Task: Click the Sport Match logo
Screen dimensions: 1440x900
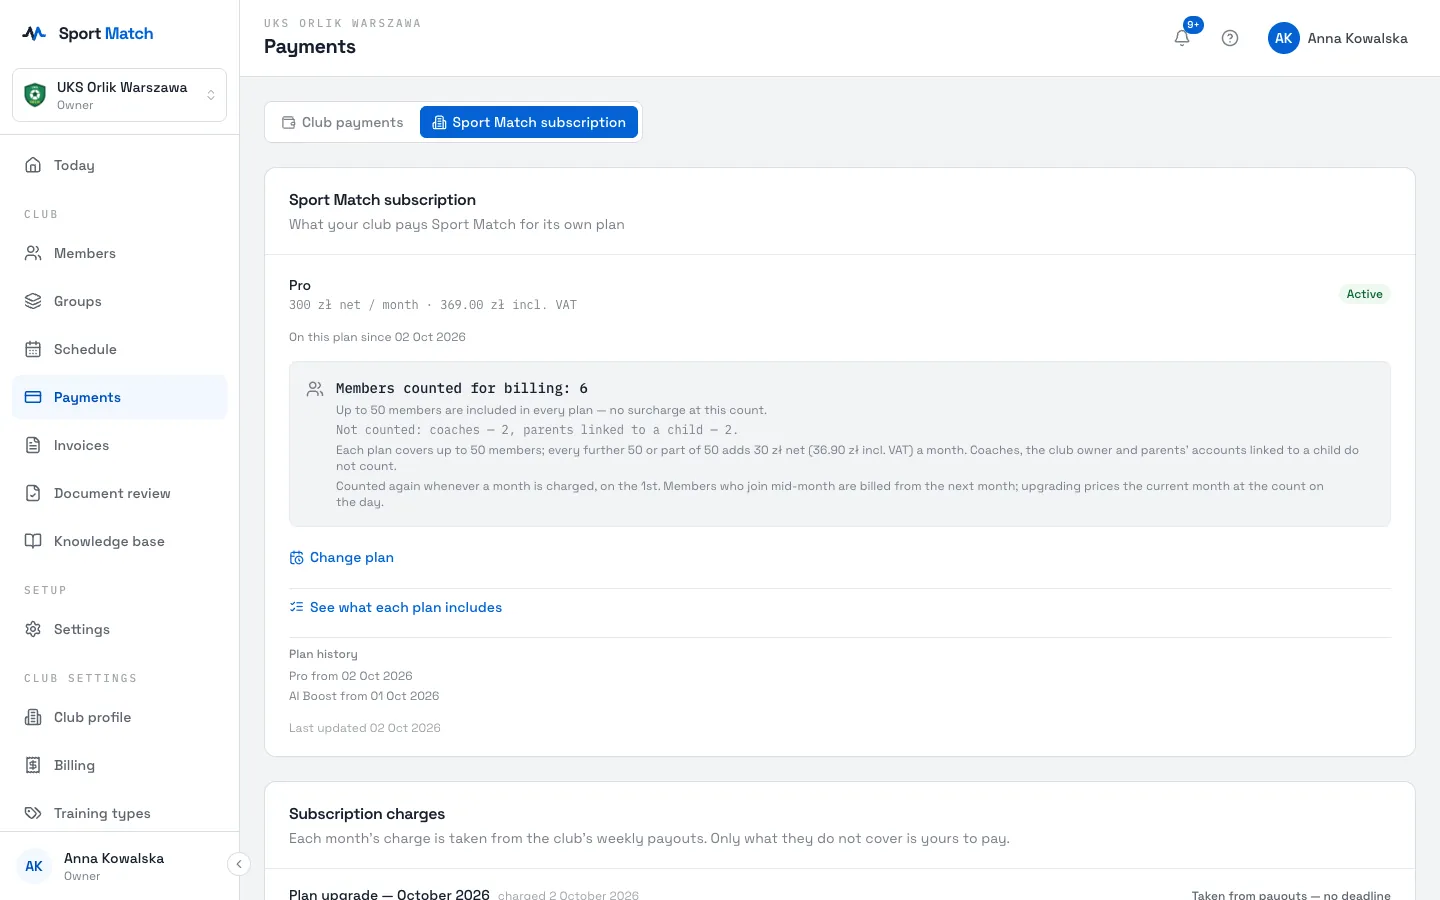Action: (88, 33)
